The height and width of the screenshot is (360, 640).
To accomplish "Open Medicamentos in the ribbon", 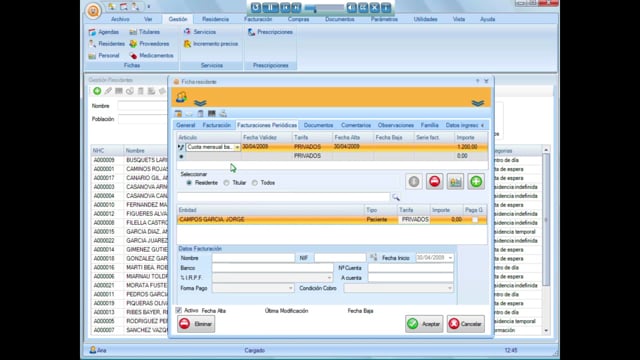I will click(x=151, y=56).
